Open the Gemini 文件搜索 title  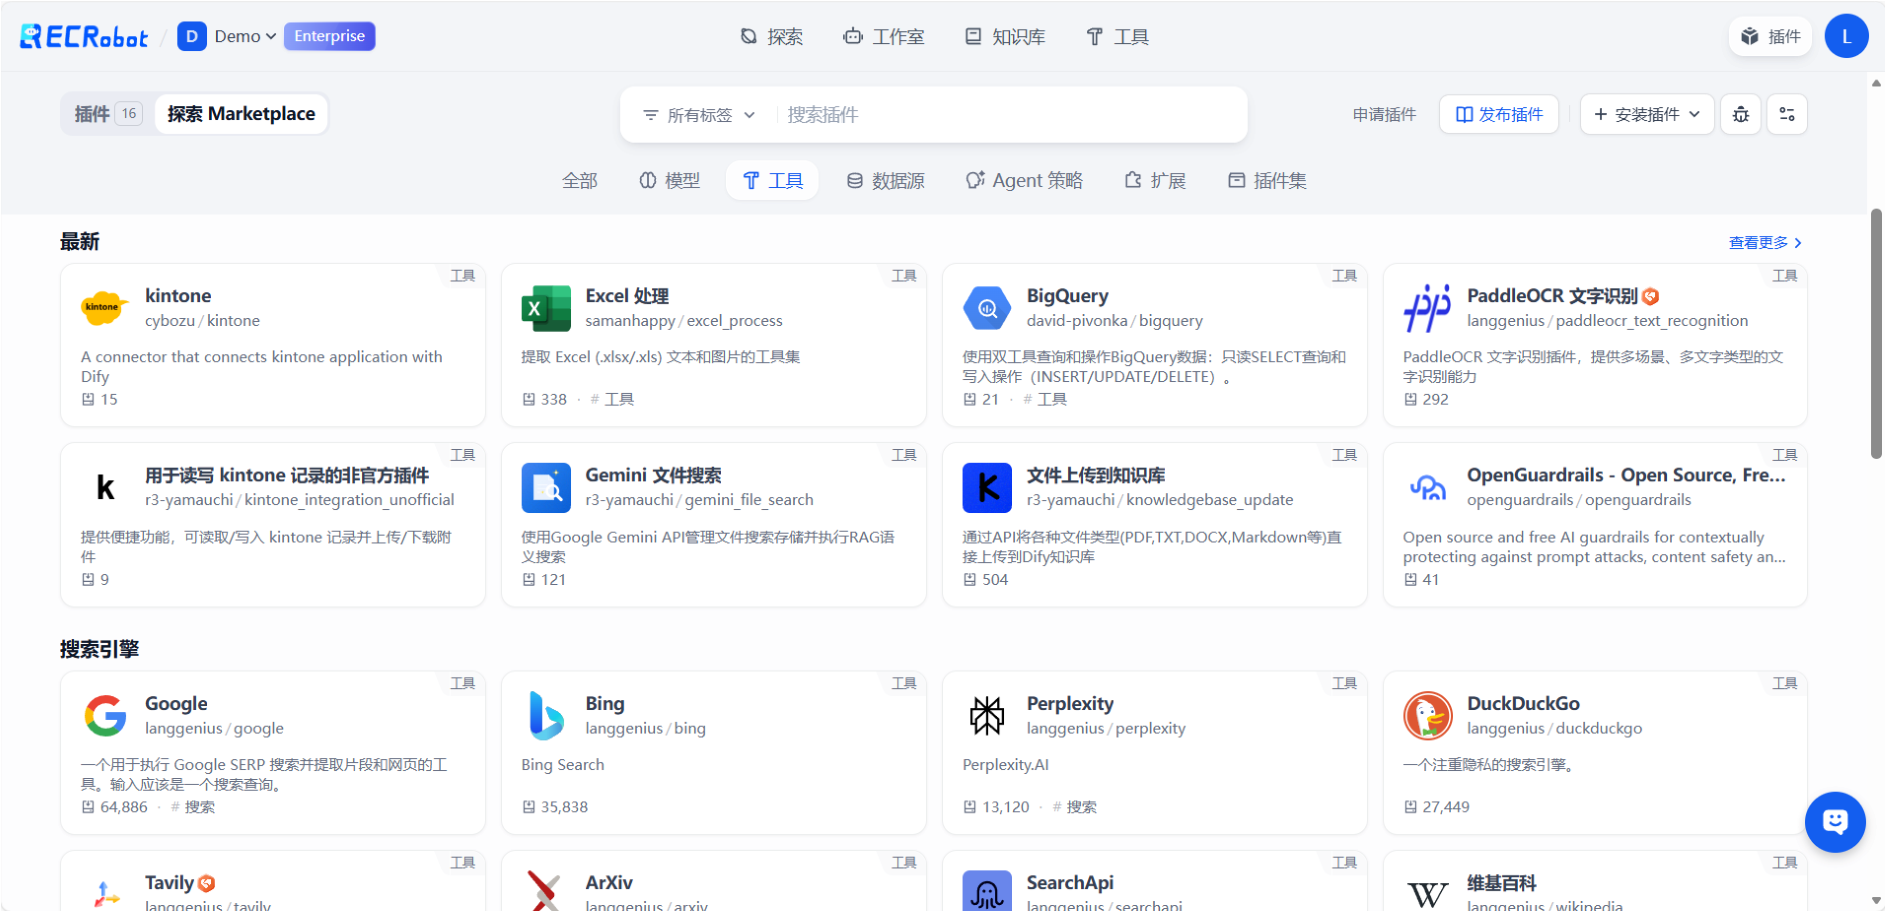pyautogui.click(x=653, y=476)
